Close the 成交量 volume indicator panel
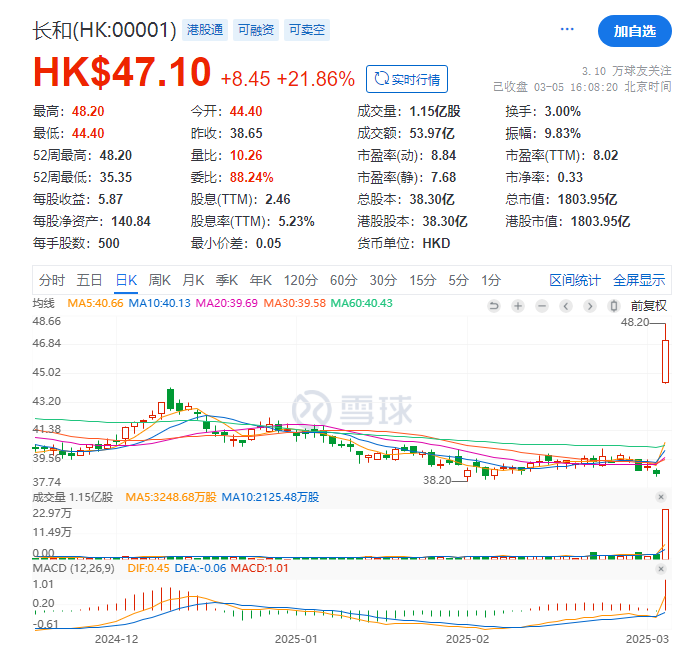 661,497
